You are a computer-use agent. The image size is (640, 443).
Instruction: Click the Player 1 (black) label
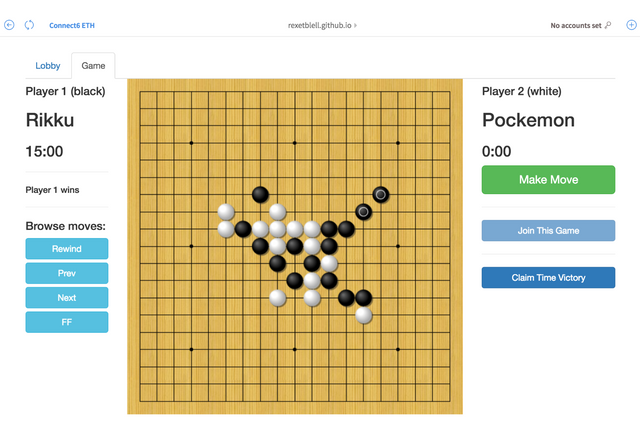(65, 91)
